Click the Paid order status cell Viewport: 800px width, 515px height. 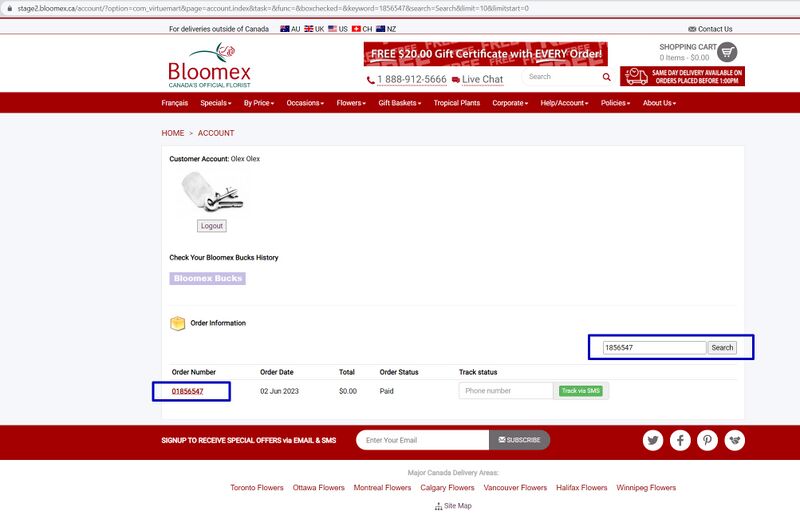[x=386, y=391]
